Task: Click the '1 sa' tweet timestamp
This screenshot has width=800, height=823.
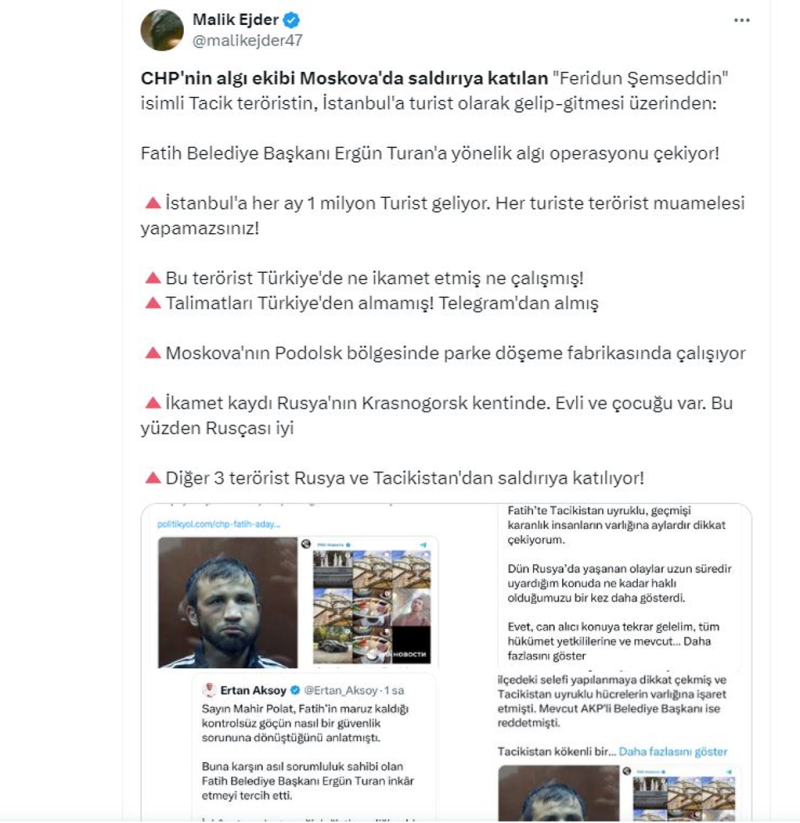Action: tap(394, 690)
